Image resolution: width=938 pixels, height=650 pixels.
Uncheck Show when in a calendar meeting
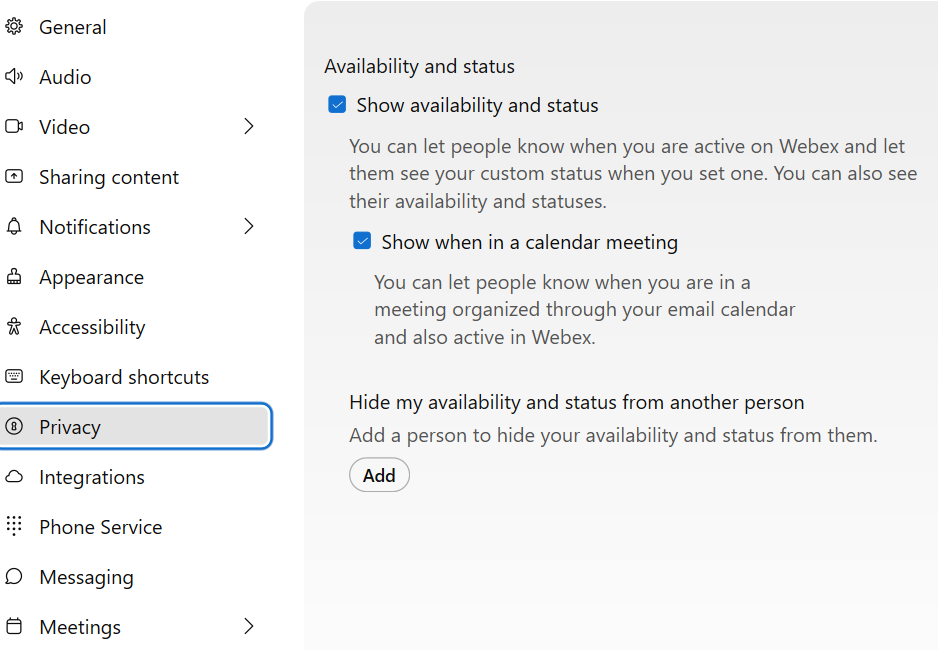(x=363, y=241)
